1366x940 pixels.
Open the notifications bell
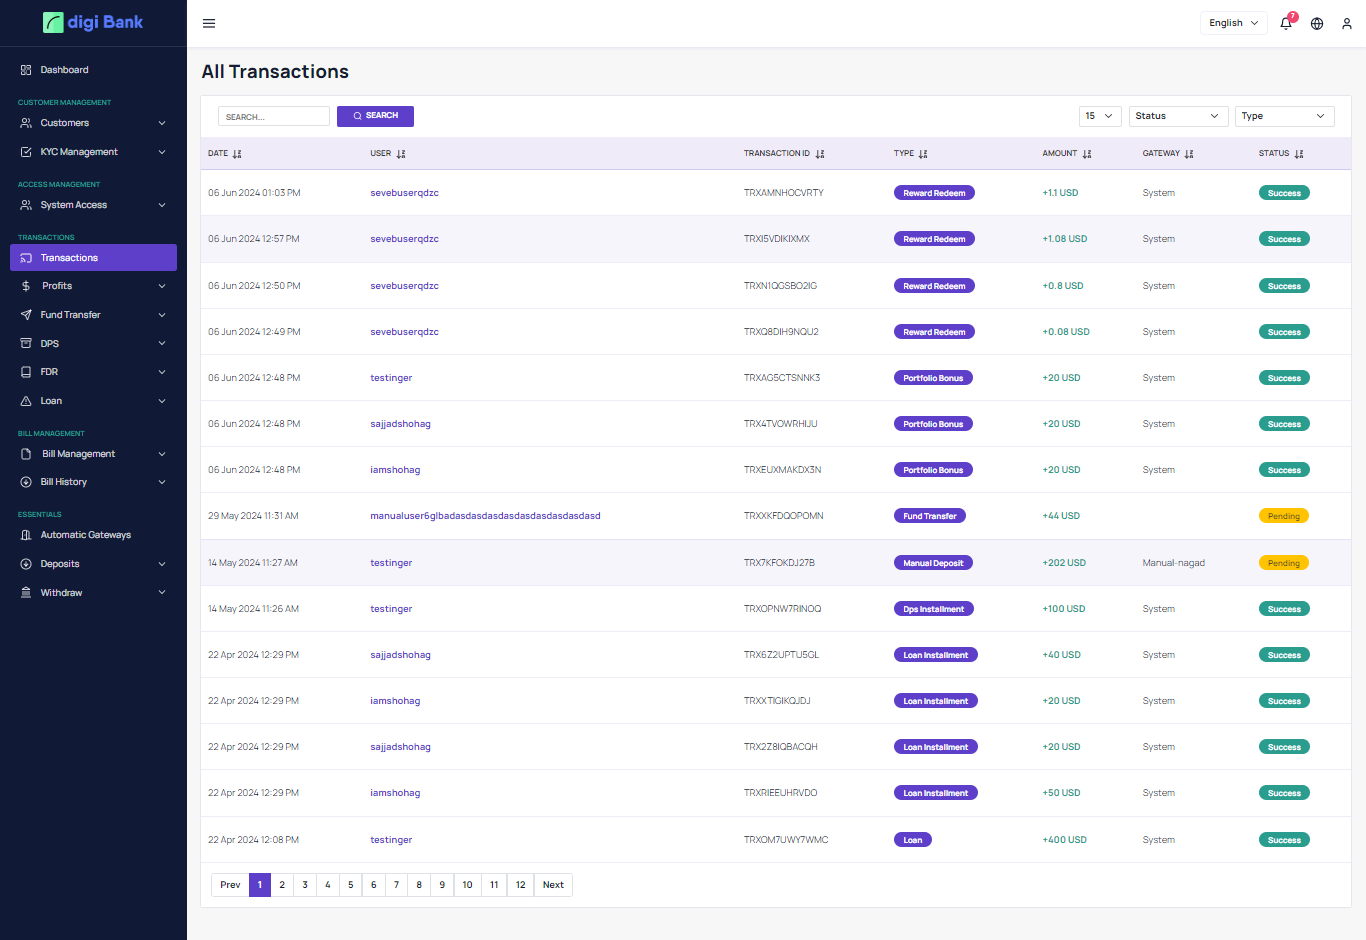click(x=1286, y=23)
